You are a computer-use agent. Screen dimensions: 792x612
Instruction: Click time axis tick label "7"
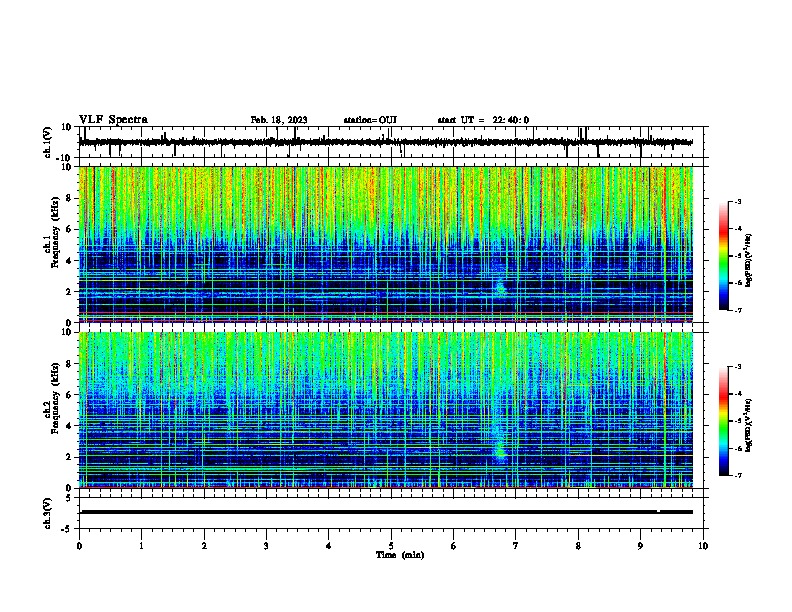point(516,546)
